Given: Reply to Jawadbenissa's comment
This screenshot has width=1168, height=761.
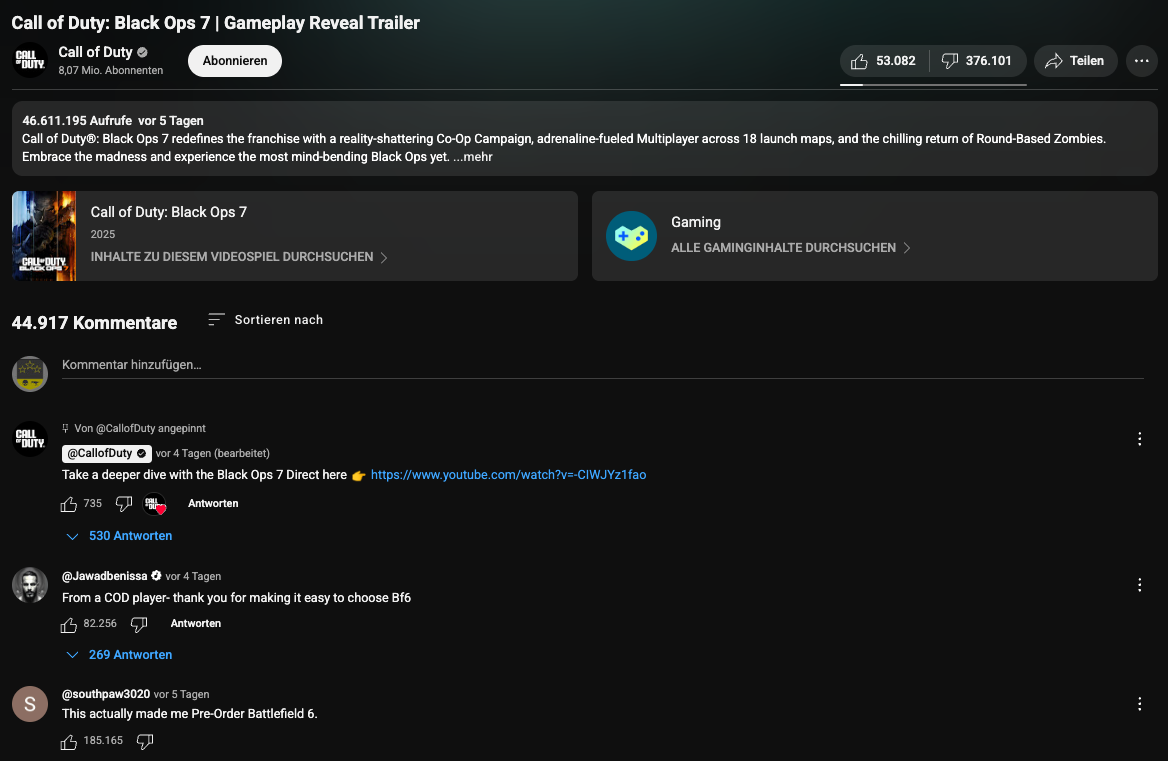Looking at the screenshot, I should point(196,624).
